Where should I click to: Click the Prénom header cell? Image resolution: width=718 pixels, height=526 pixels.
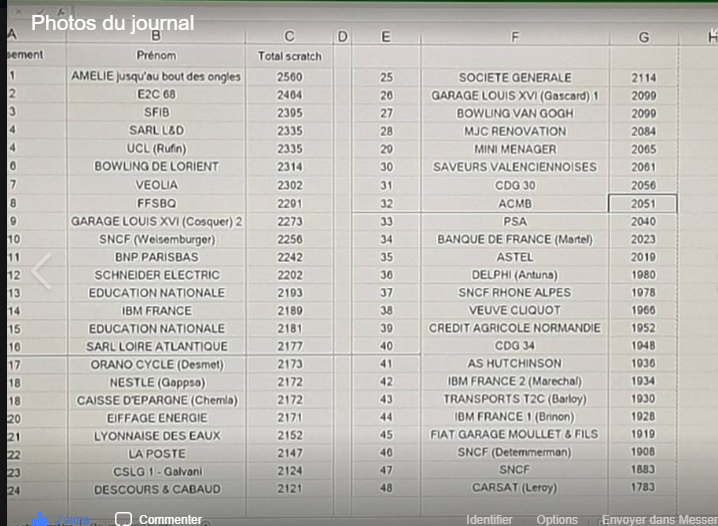[x=156, y=55]
